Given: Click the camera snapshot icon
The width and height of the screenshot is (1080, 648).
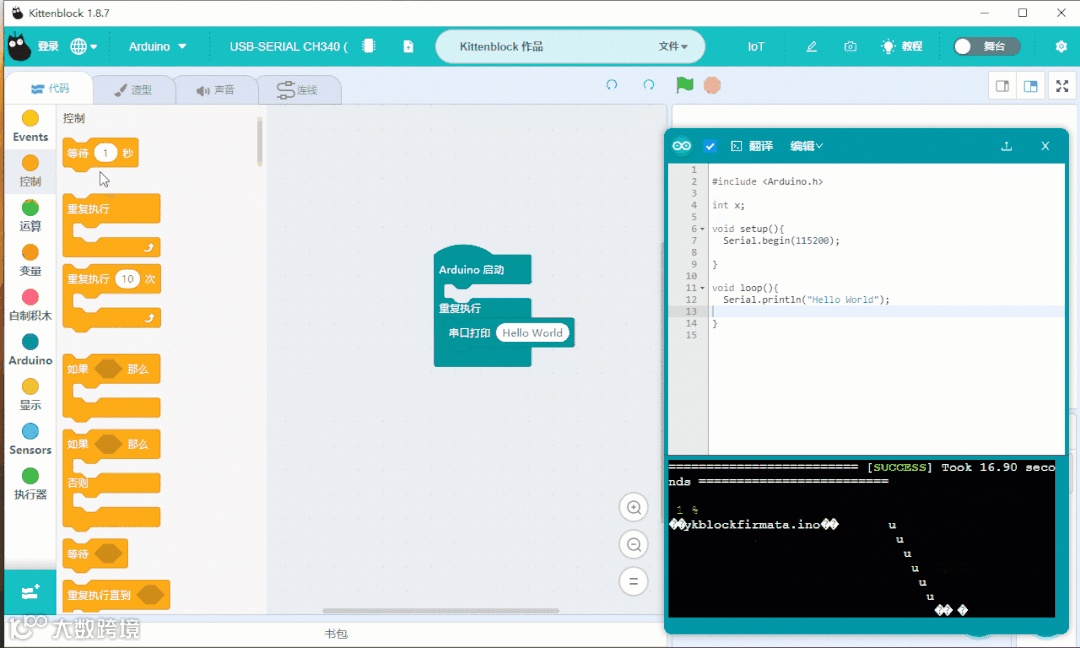Looking at the screenshot, I should tap(851, 46).
